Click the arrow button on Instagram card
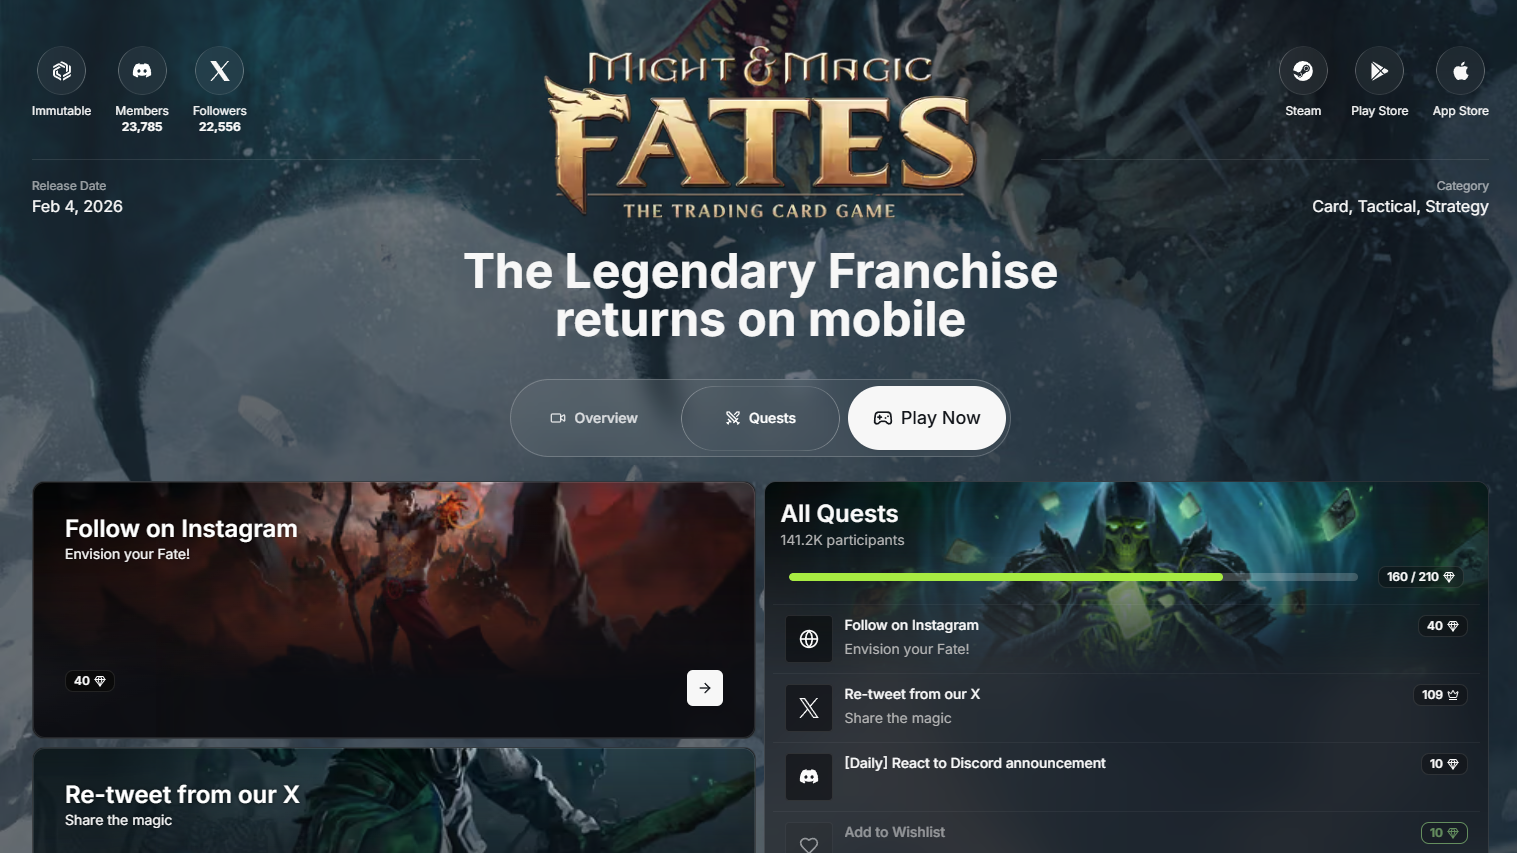The image size is (1517, 853). click(705, 688)
